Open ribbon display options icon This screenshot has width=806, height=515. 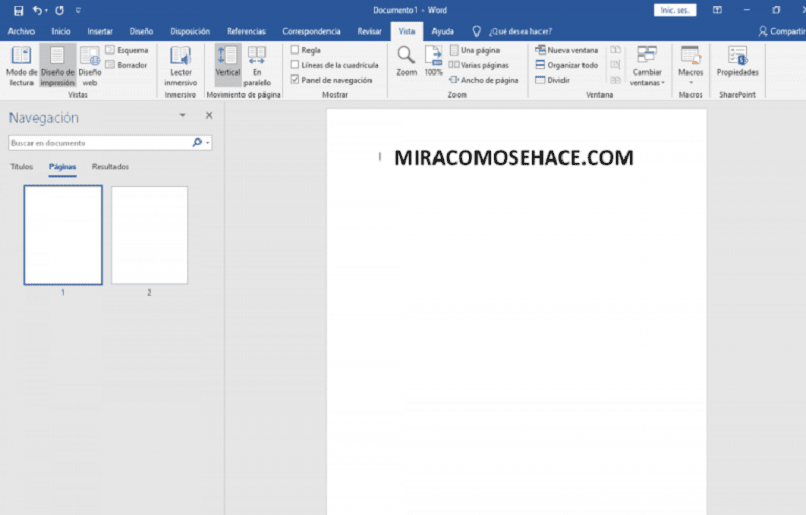click(717, 10)
